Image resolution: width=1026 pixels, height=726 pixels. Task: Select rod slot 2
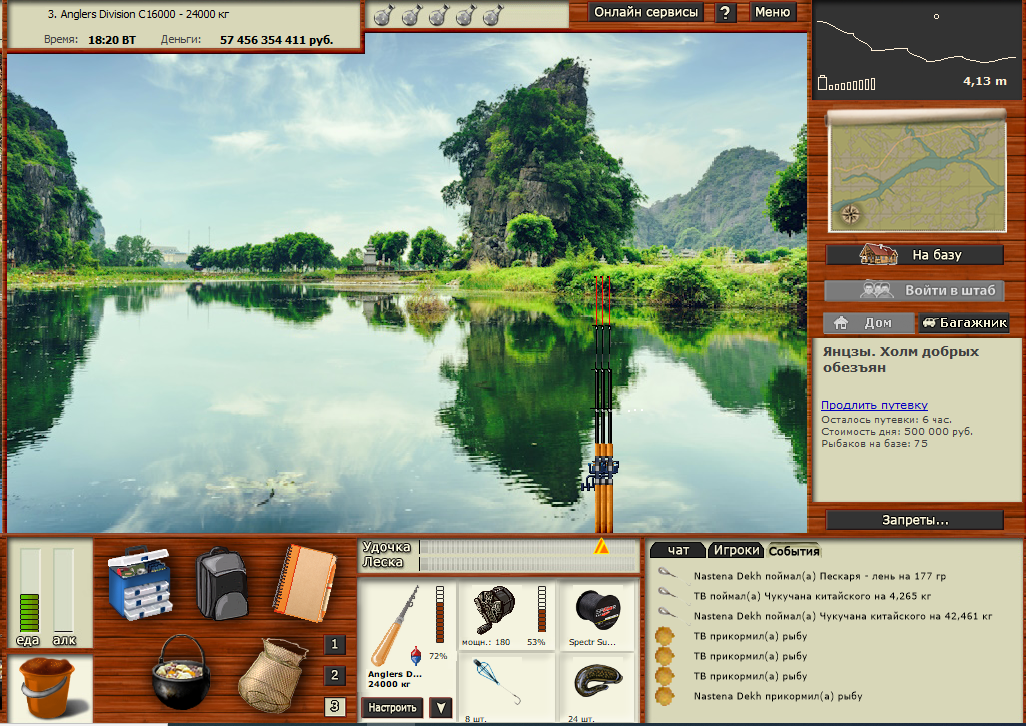[334, 675]
